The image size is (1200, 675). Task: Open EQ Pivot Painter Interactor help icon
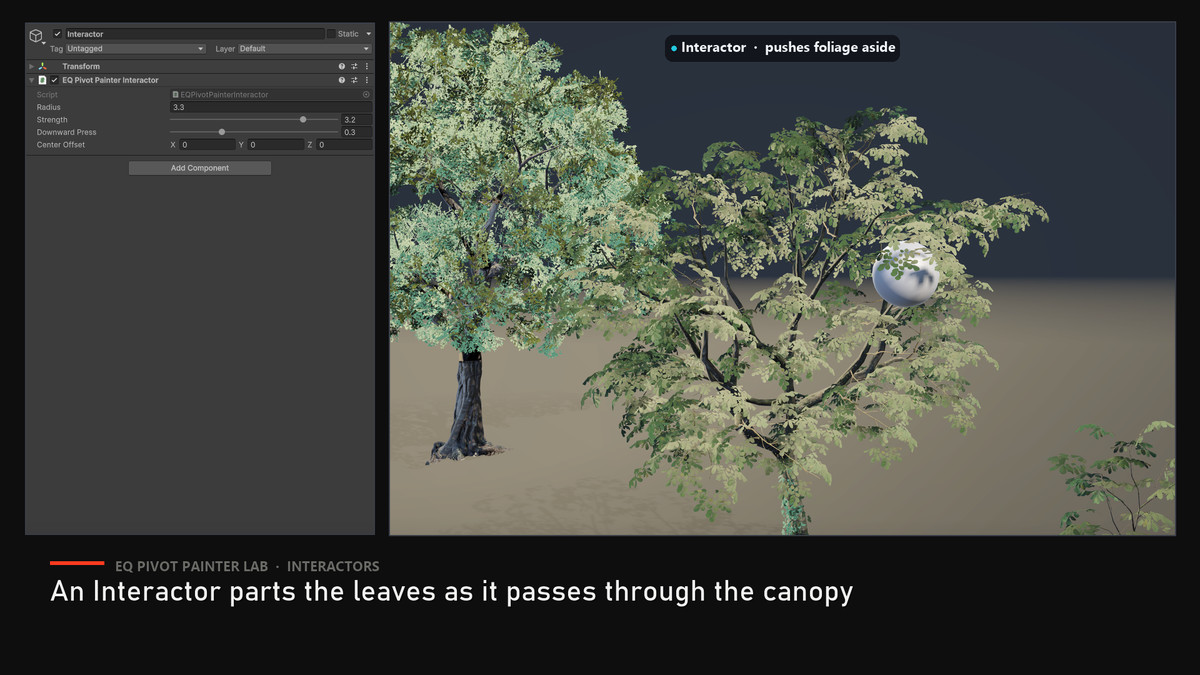tap(342, 80)
